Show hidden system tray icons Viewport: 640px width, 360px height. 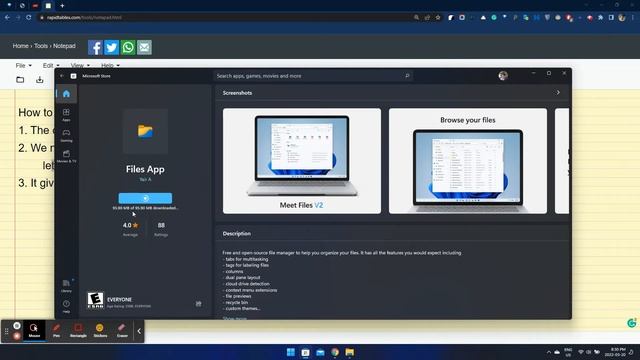point(549,352)
